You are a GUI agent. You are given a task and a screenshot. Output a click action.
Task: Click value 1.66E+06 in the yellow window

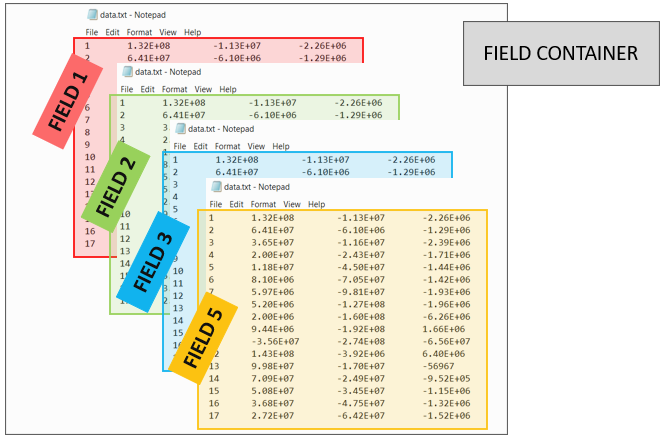pyautogui.click(x=445, y=327)
